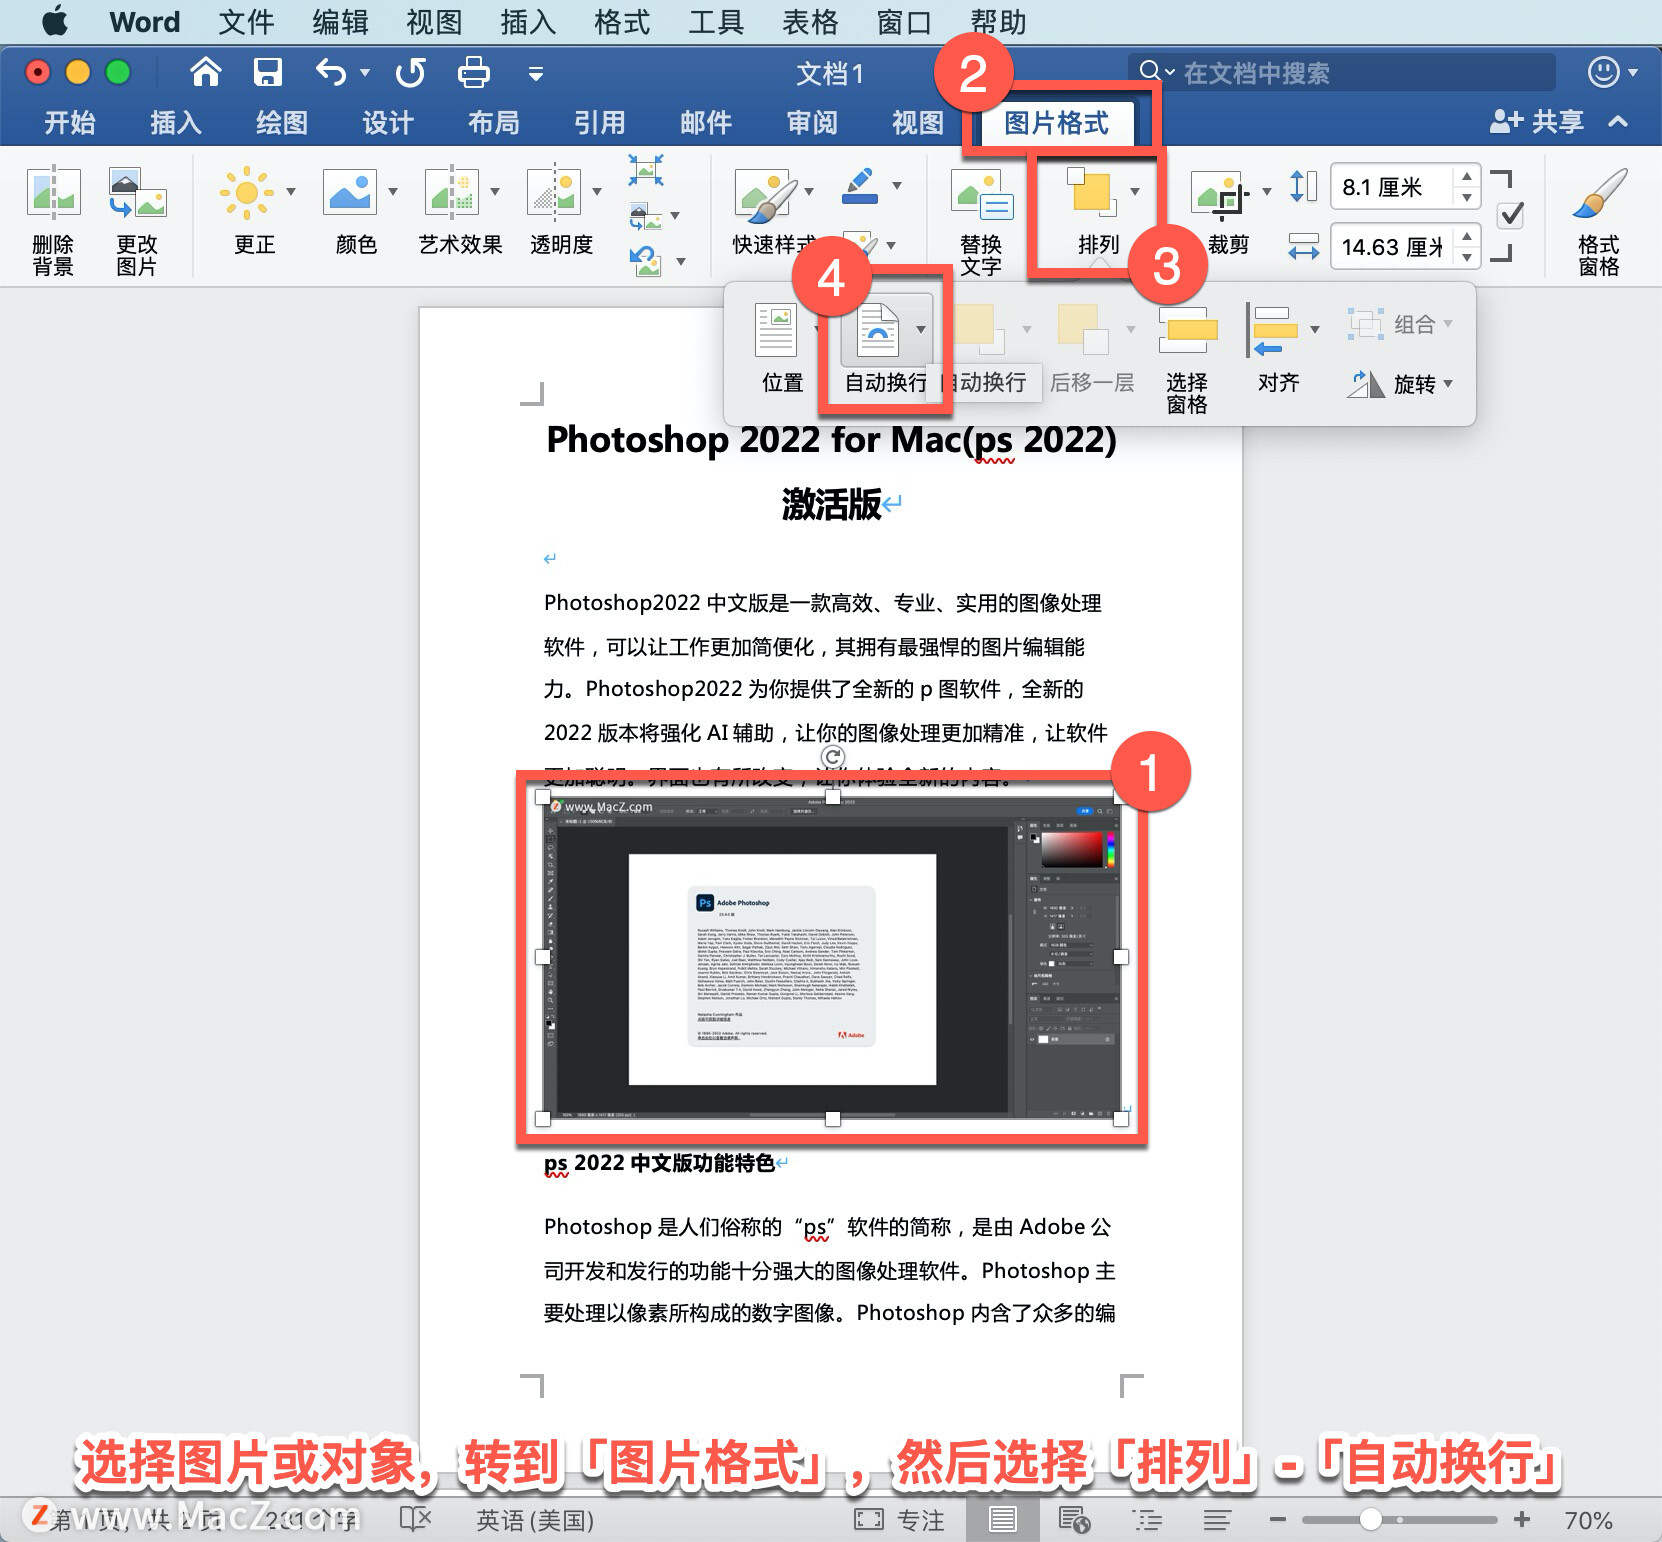Click zoom slider knob
The image size is (1662, 1542).
click(x=1370, y=1519)
